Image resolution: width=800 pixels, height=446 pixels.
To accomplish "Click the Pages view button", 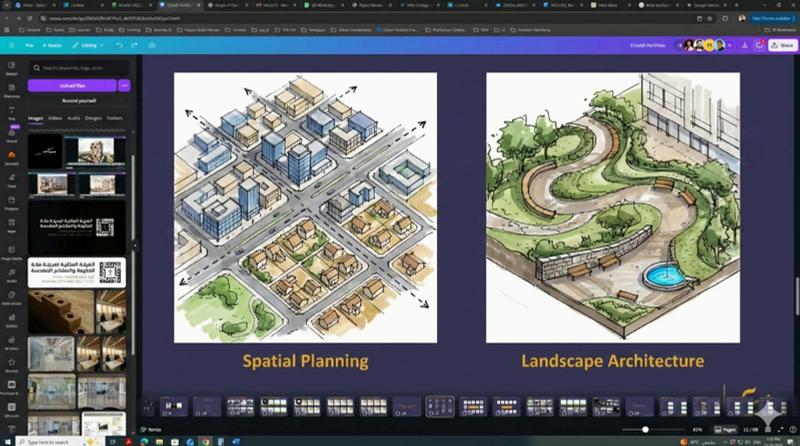I will [725, 430].
